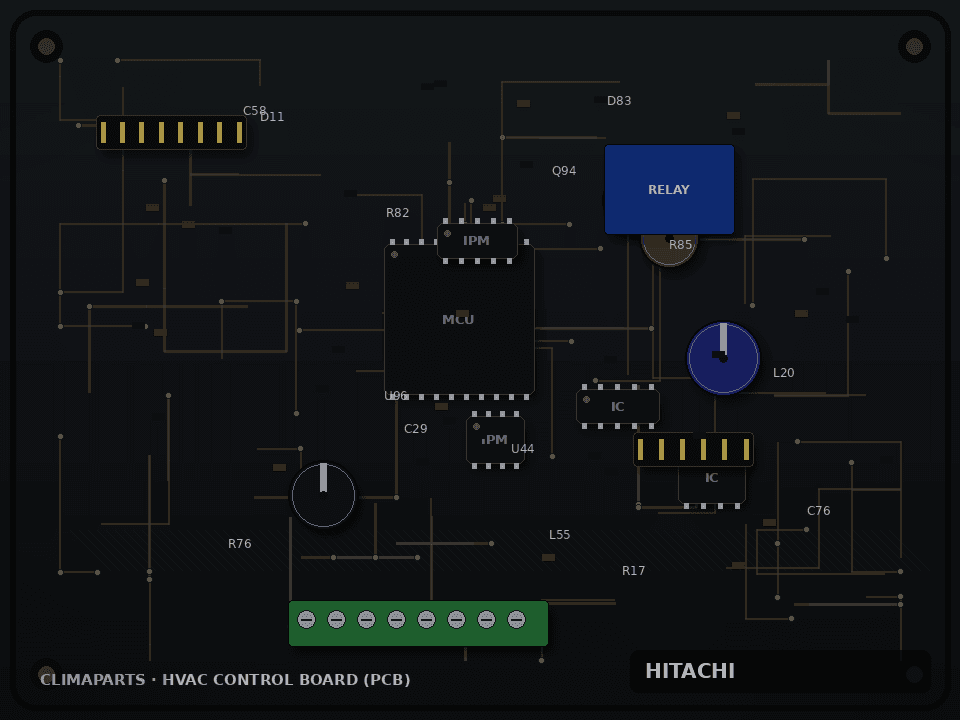The width and height of the screenshot is (960, 720).
Task: Click the CLIMAPARTS HVAC CONTROL BOARD caption
Action: click(x=225, y=680)
